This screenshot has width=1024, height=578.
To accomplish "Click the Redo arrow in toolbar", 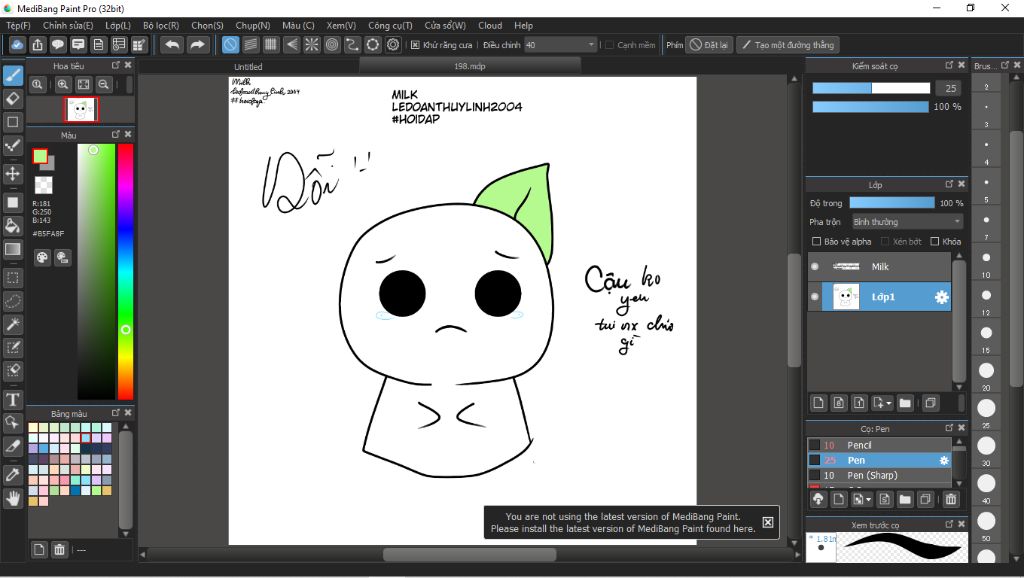I will (197, 44).
